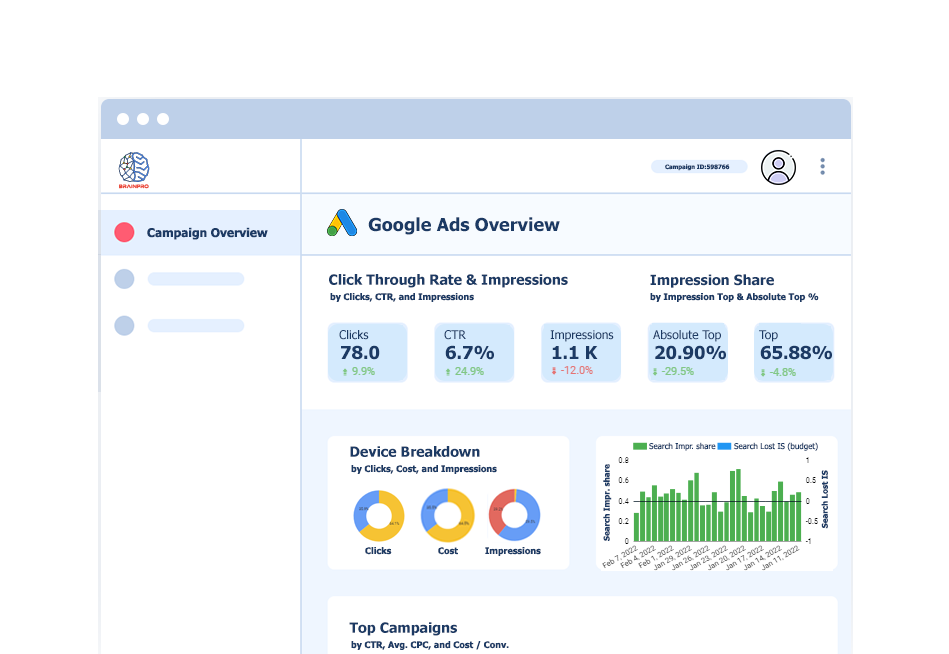This screenshot has width=949, height=654.
Task: Click the Clicks donut chart
Action: [378, 515]
